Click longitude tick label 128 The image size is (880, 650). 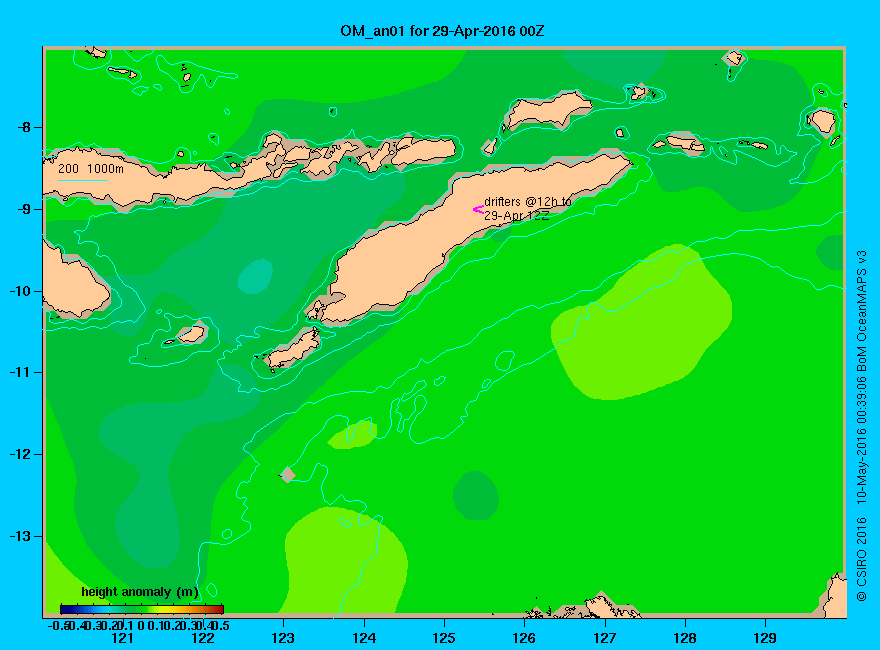pyautogui.click(x=685, y=638)
